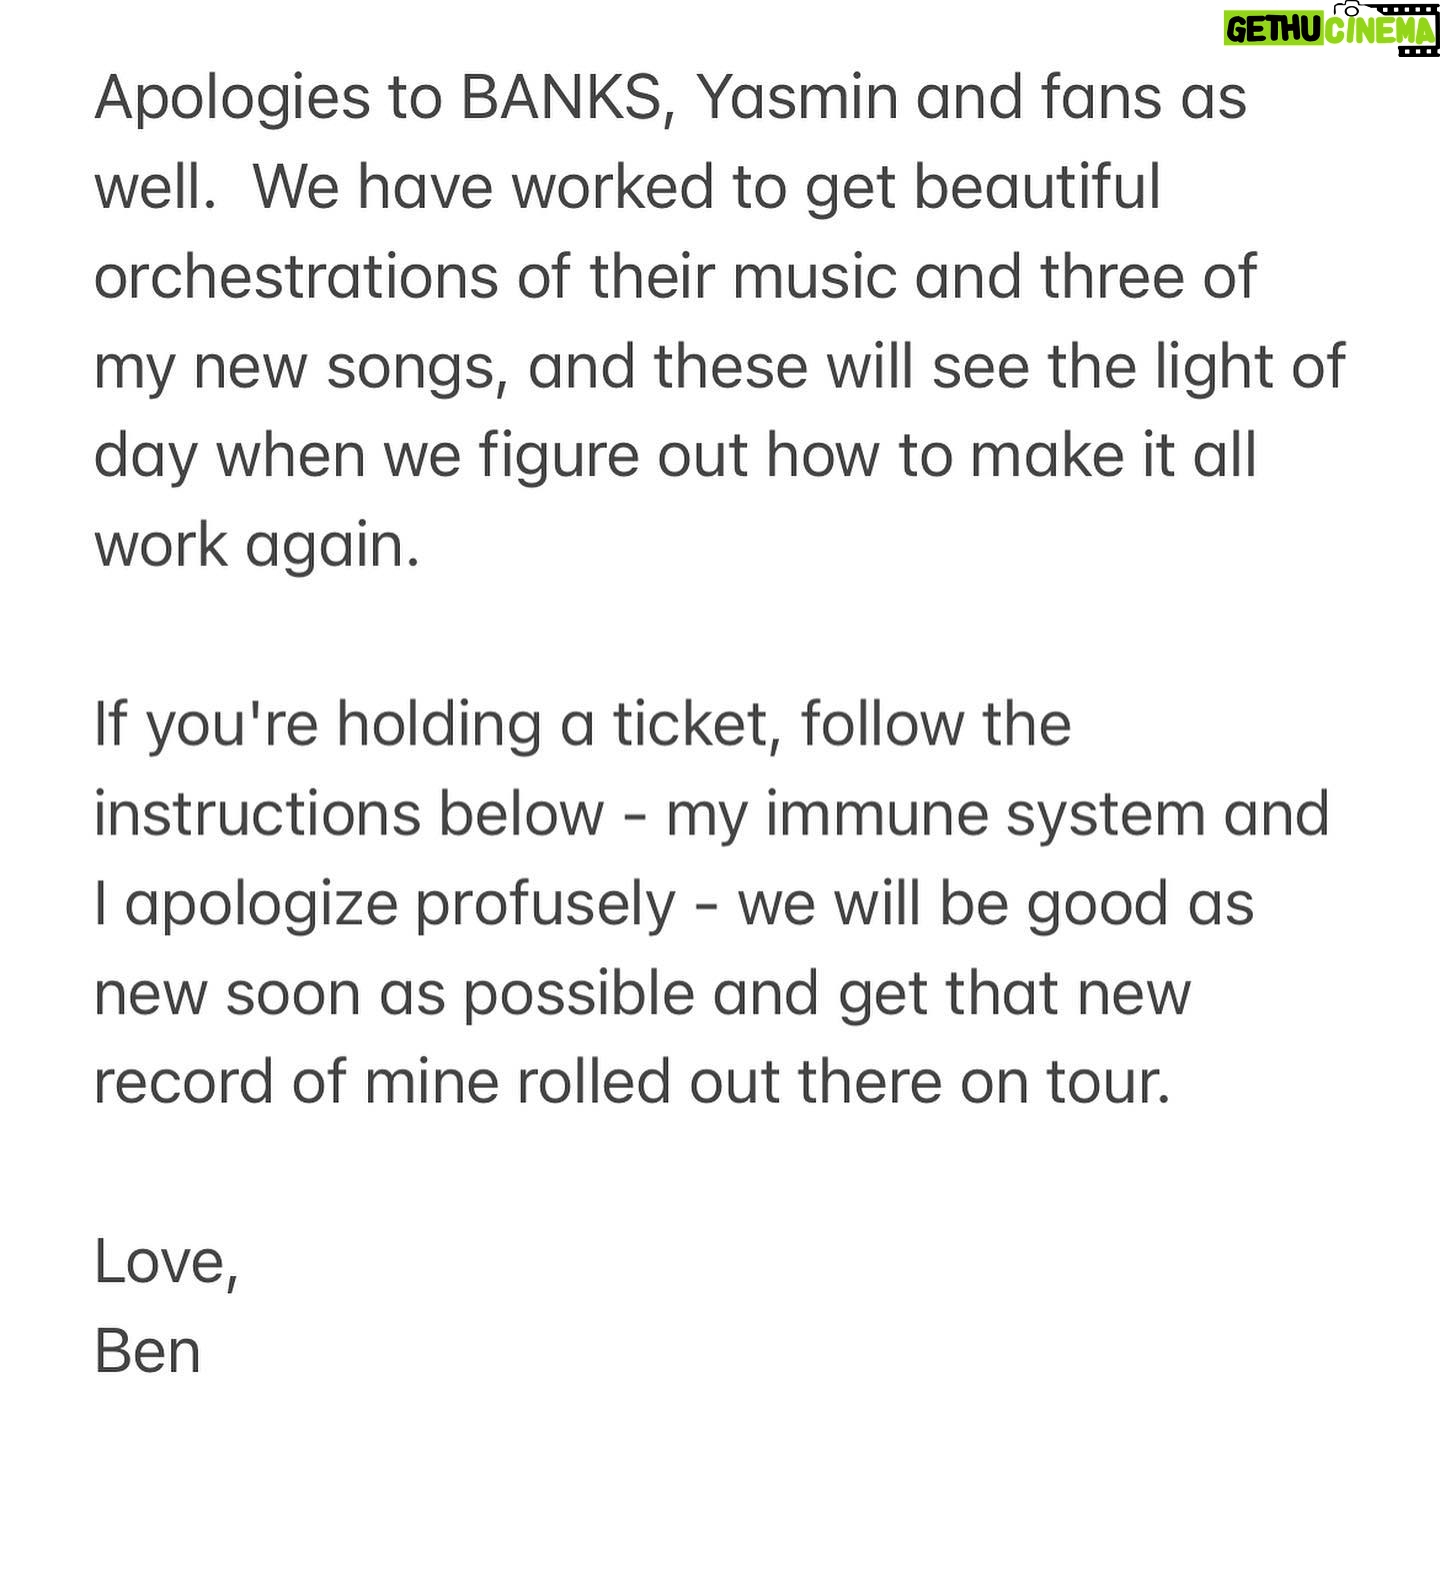The image size is (1440, 1575).
Task: Click the word orchestrations
Action: click(296, 277)
